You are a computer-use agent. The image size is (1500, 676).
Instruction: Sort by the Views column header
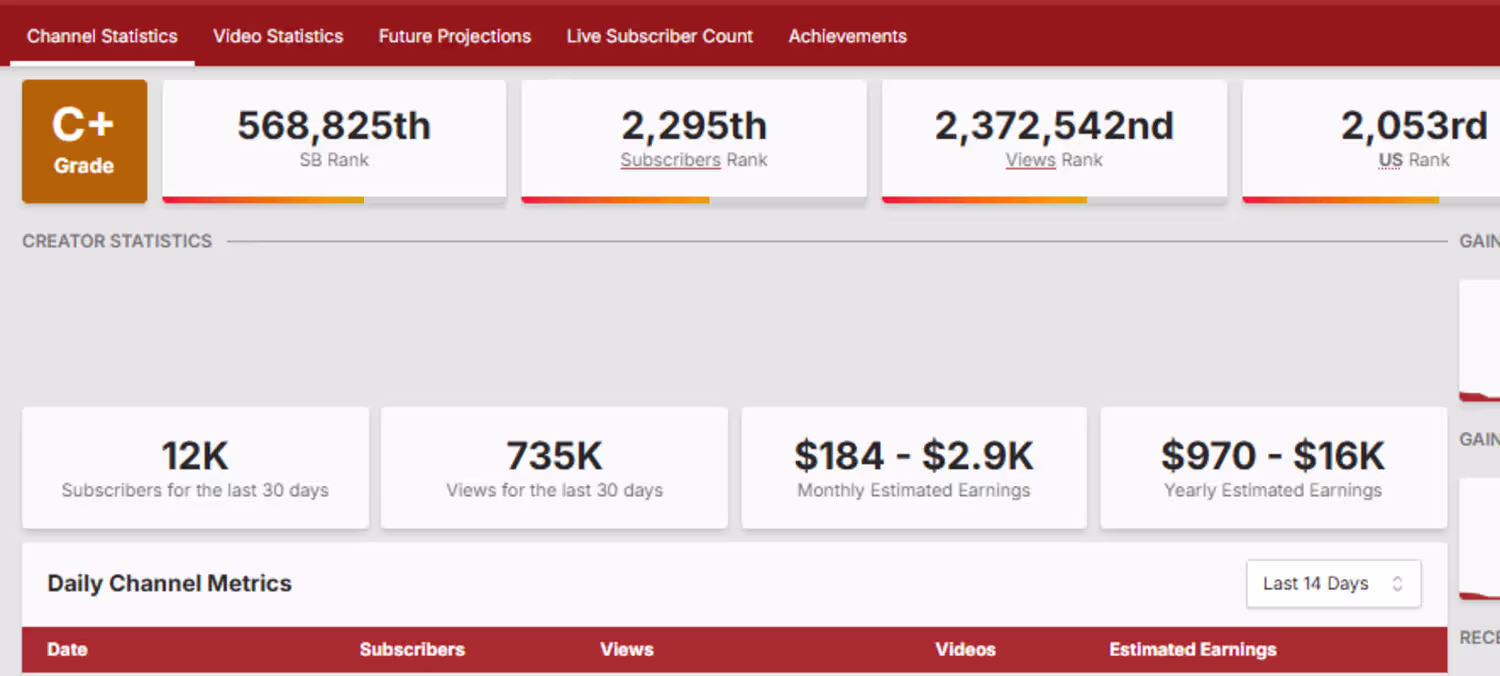627,649
